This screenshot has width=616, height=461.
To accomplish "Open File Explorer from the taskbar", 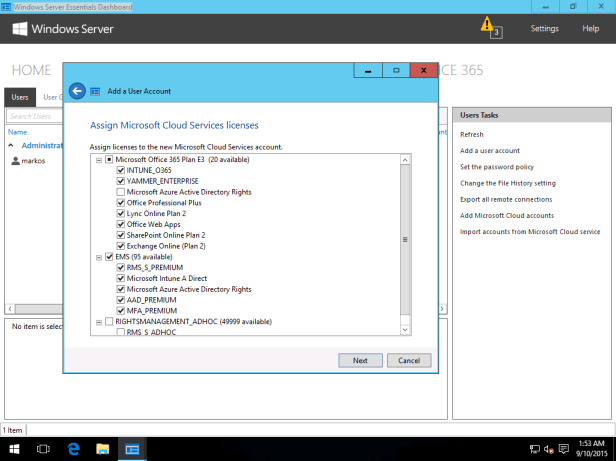I will pyautogui.click(x=102, y=449).
